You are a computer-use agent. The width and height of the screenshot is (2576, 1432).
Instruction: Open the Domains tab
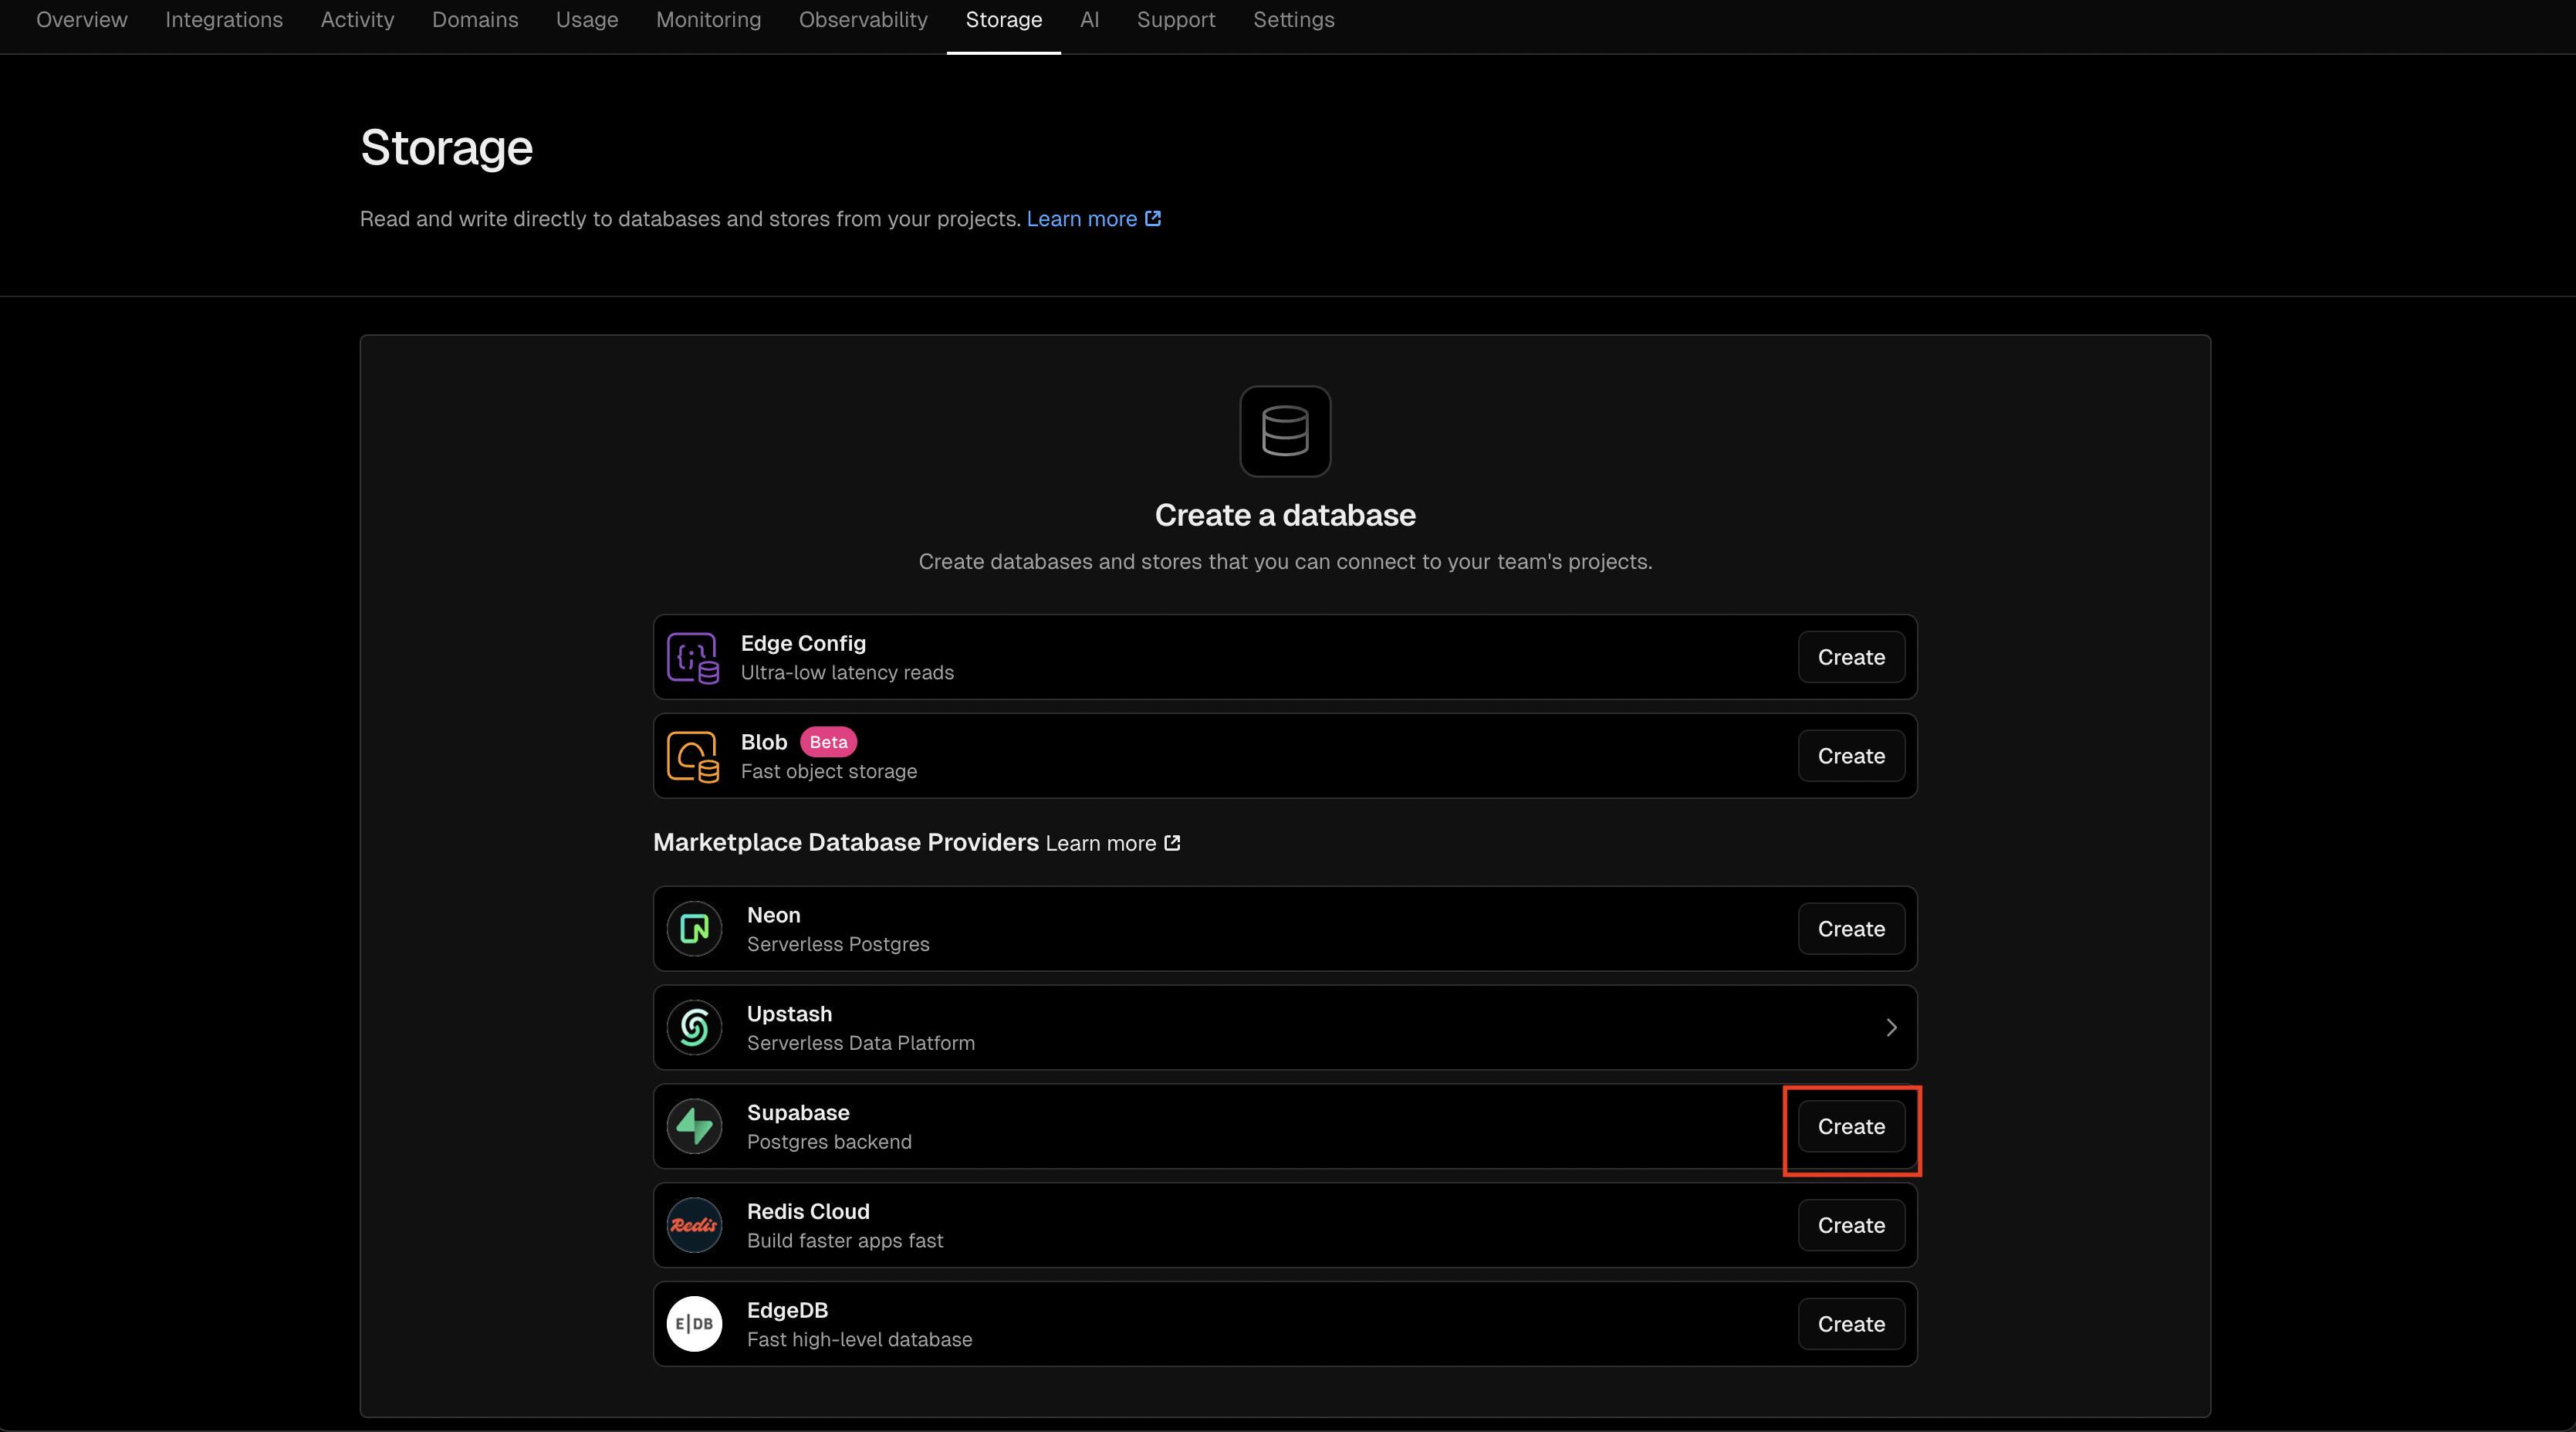pyautogui.click(x=475, y=20)
